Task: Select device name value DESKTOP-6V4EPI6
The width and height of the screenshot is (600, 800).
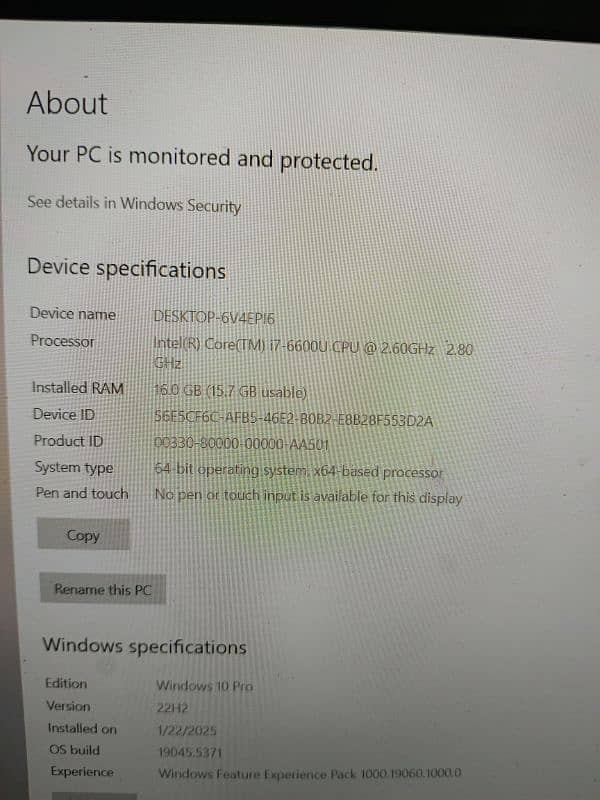Action: click(214, 318)
